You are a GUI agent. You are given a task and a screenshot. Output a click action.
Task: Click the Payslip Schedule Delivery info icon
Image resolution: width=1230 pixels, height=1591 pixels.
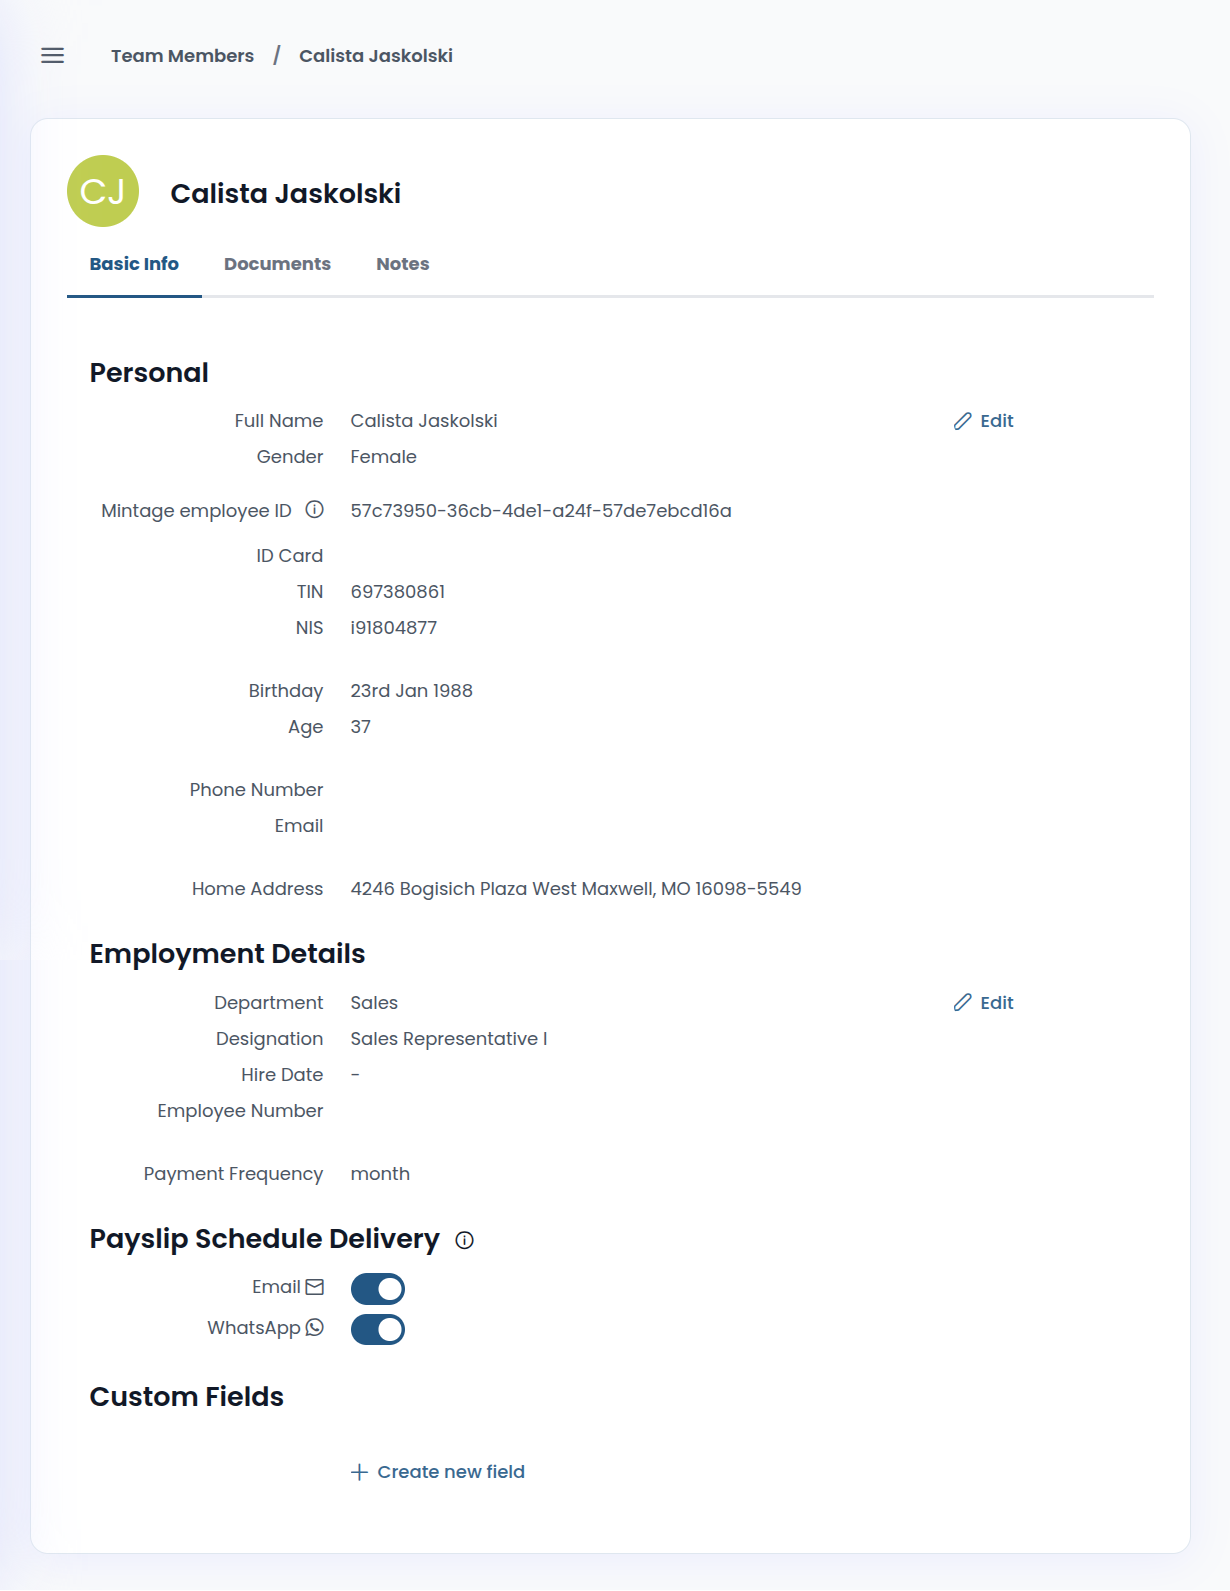pos(464,1240)
